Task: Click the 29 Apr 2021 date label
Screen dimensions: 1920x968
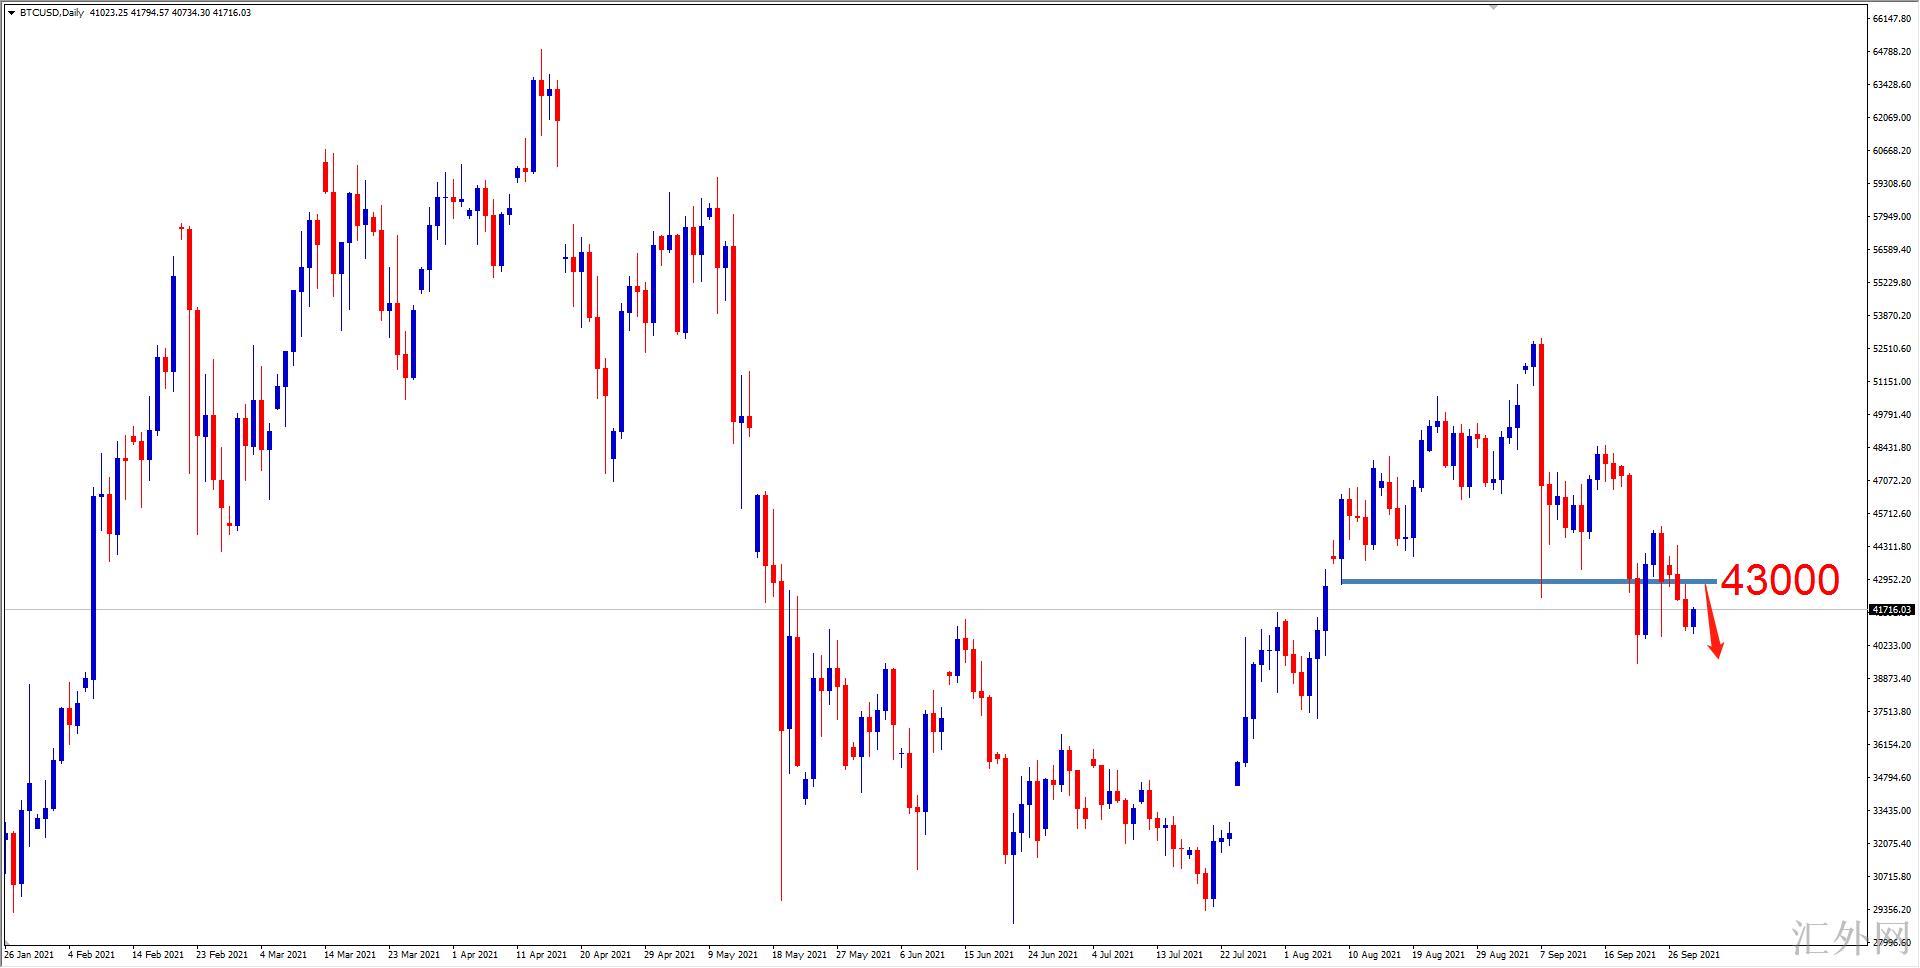Action: (x=670, y=955)
